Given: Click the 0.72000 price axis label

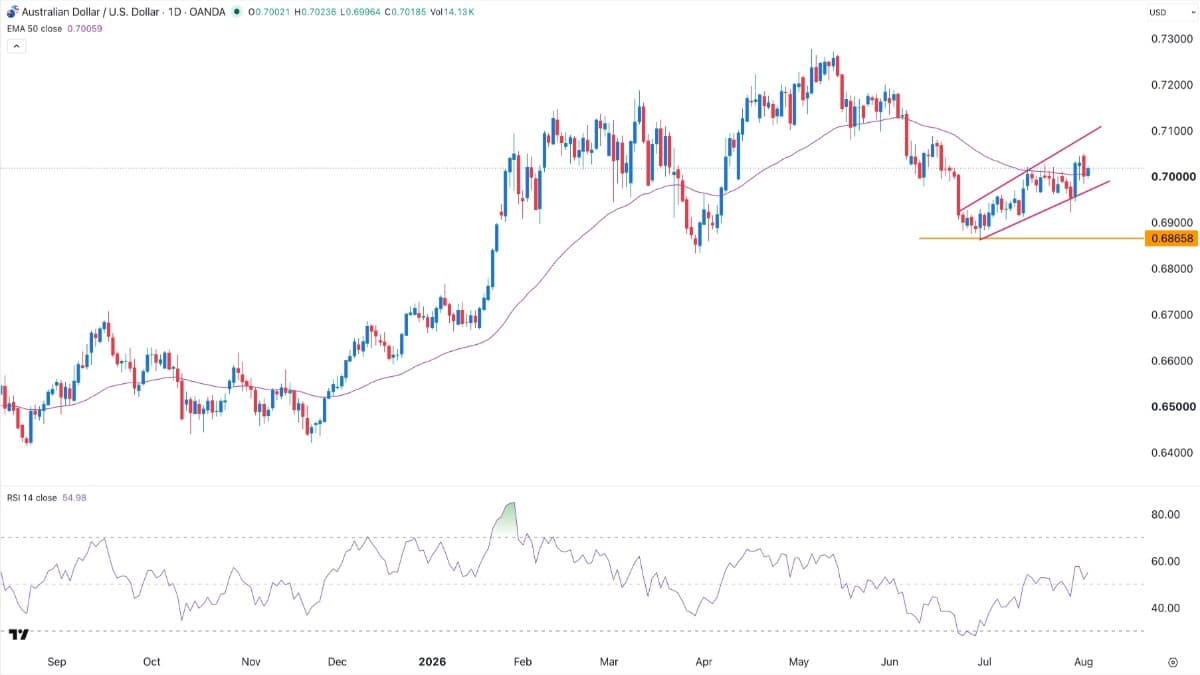Looking at the screenshot, I should (x=1172, y=85).
